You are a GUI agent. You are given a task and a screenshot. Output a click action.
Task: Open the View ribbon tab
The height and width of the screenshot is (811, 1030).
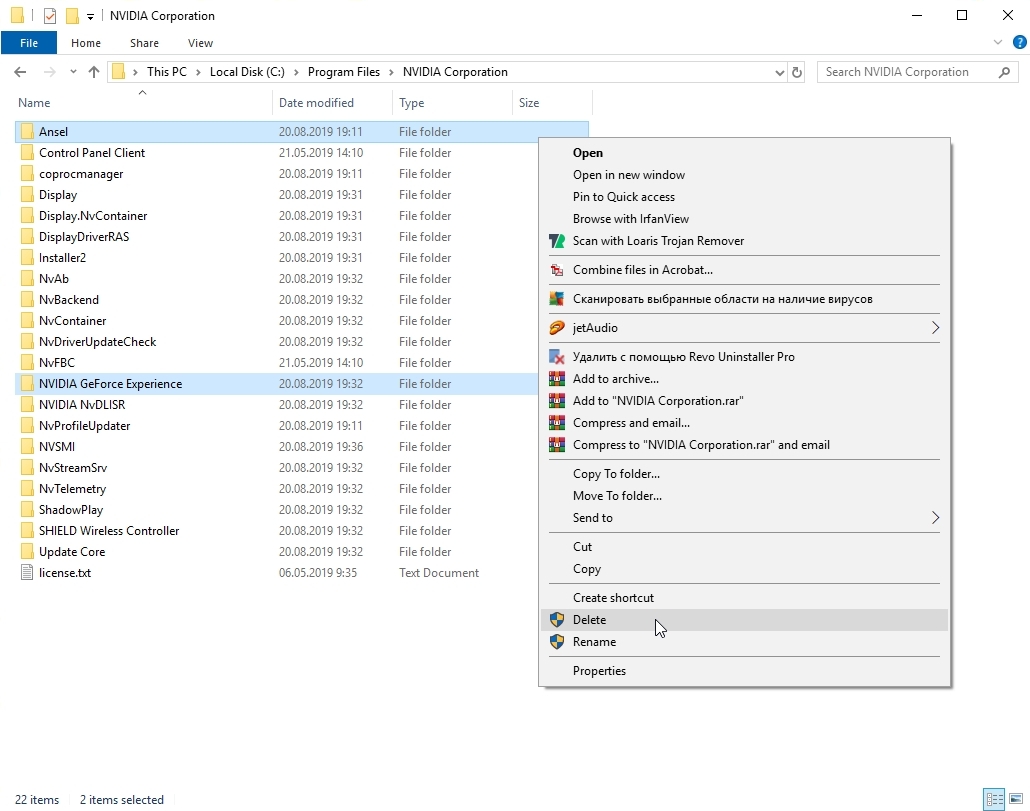[x=200, y=43]
